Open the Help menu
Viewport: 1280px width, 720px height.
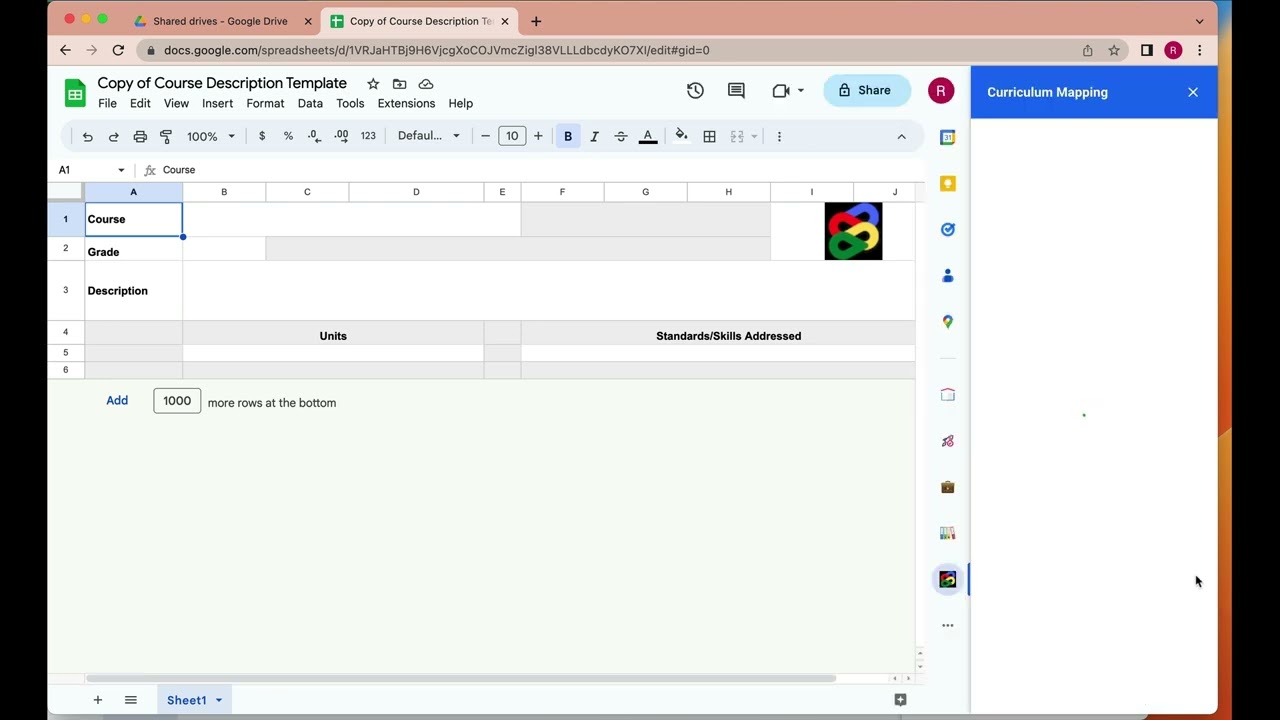tap(461, 103)
